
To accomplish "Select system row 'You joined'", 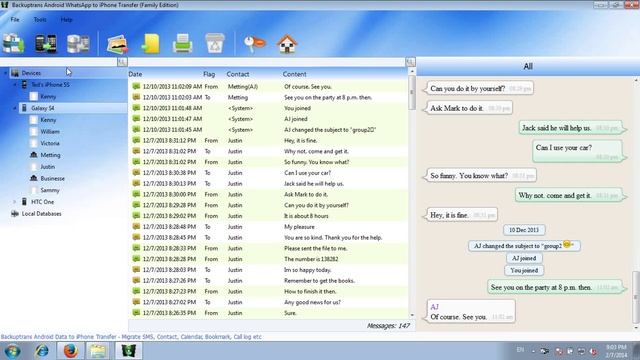I will pos(268,108).
